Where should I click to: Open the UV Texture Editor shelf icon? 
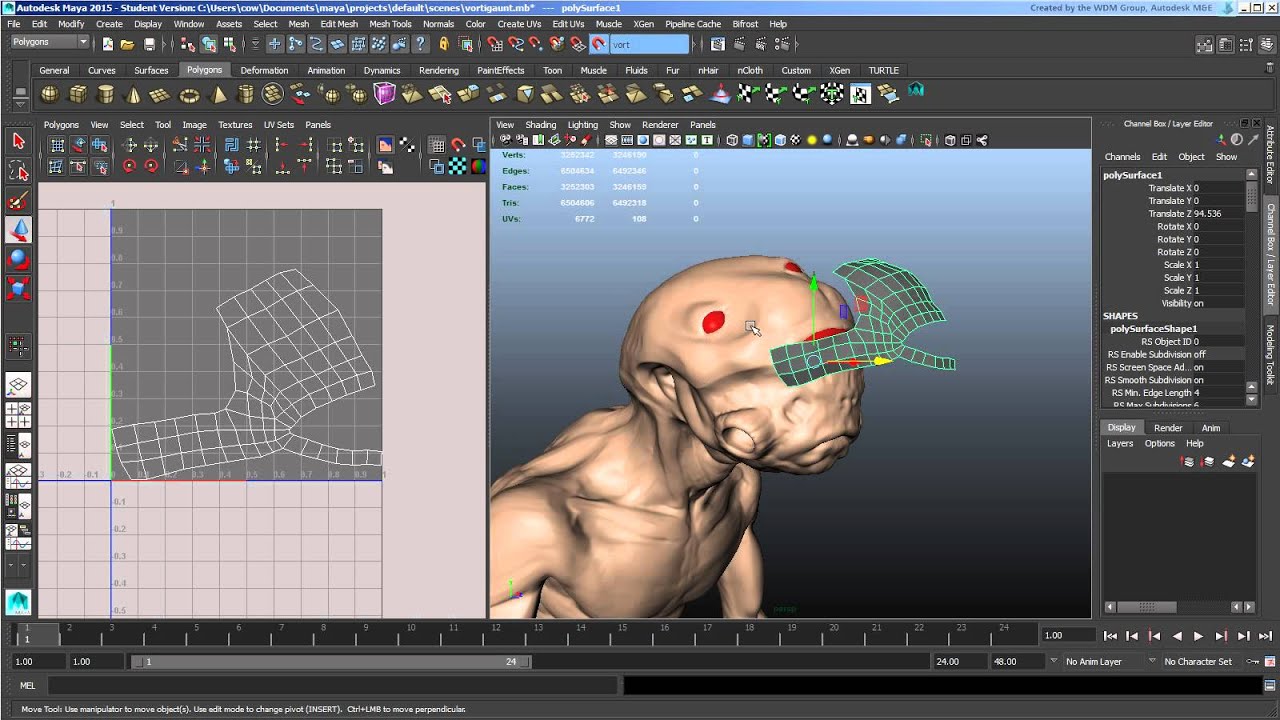pos(860,94)
